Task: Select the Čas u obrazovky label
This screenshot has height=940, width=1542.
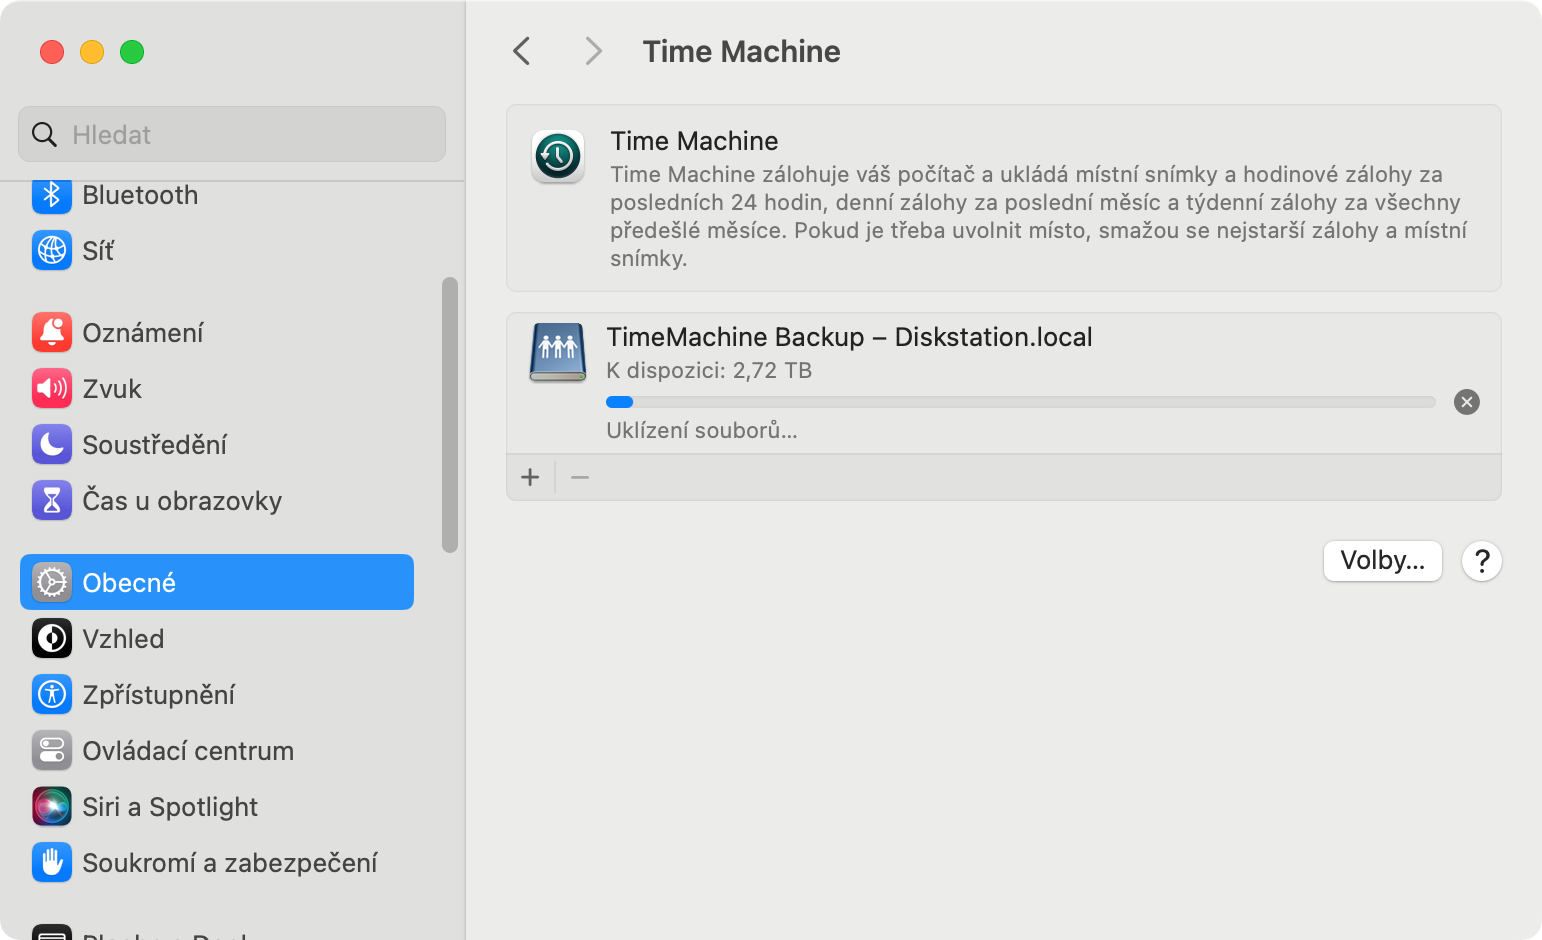Action: tap(182, 501)
